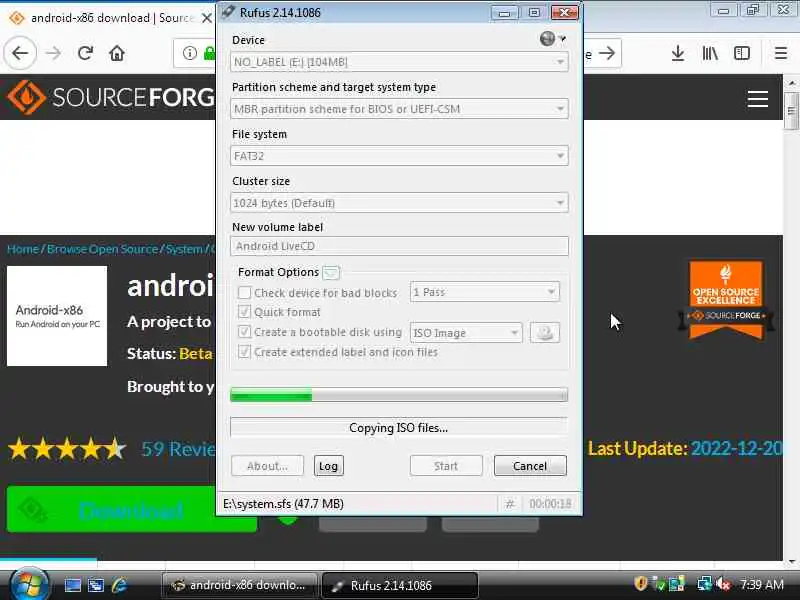Screen dimensions: 800x600
Task: Open the System breadcrumb link
Action: (x=184, y=249)
